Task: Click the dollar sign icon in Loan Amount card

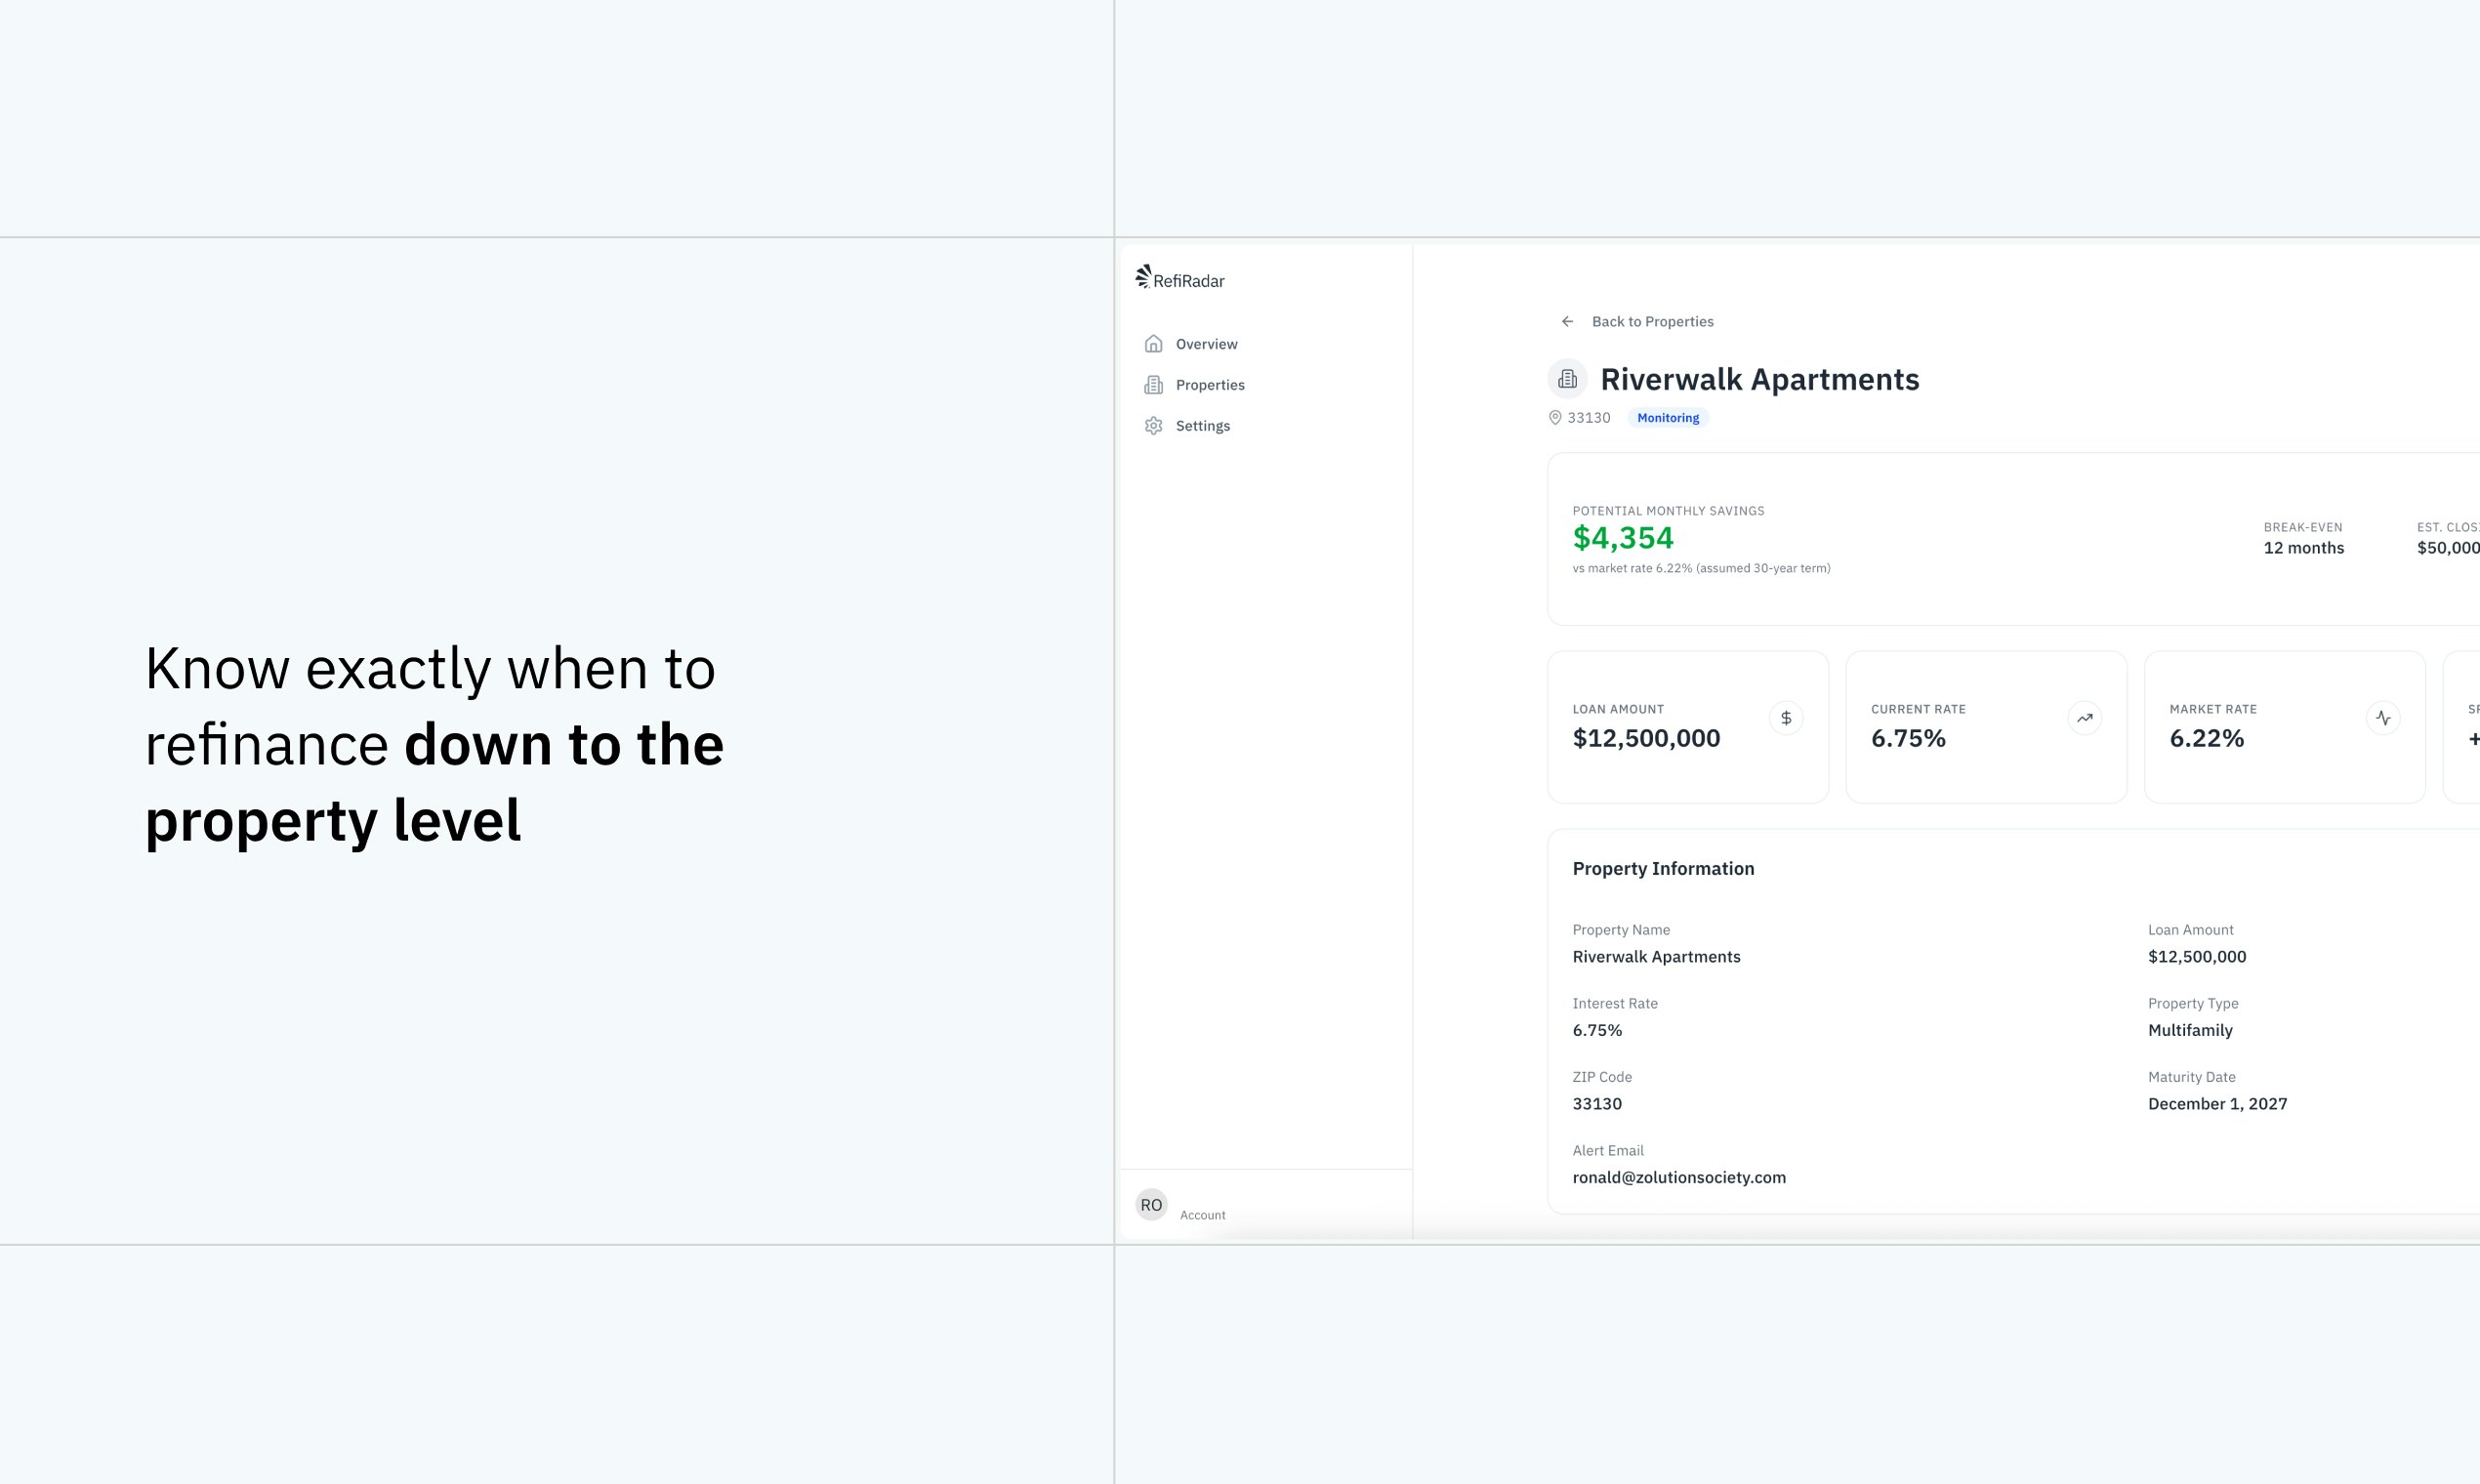Action: coord(1786,718)
